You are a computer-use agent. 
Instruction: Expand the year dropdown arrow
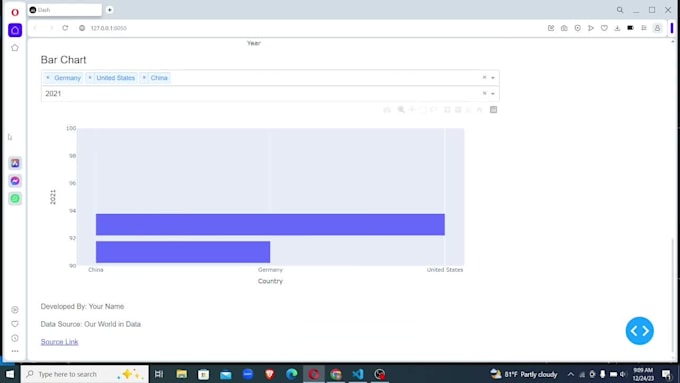point(493,94)
